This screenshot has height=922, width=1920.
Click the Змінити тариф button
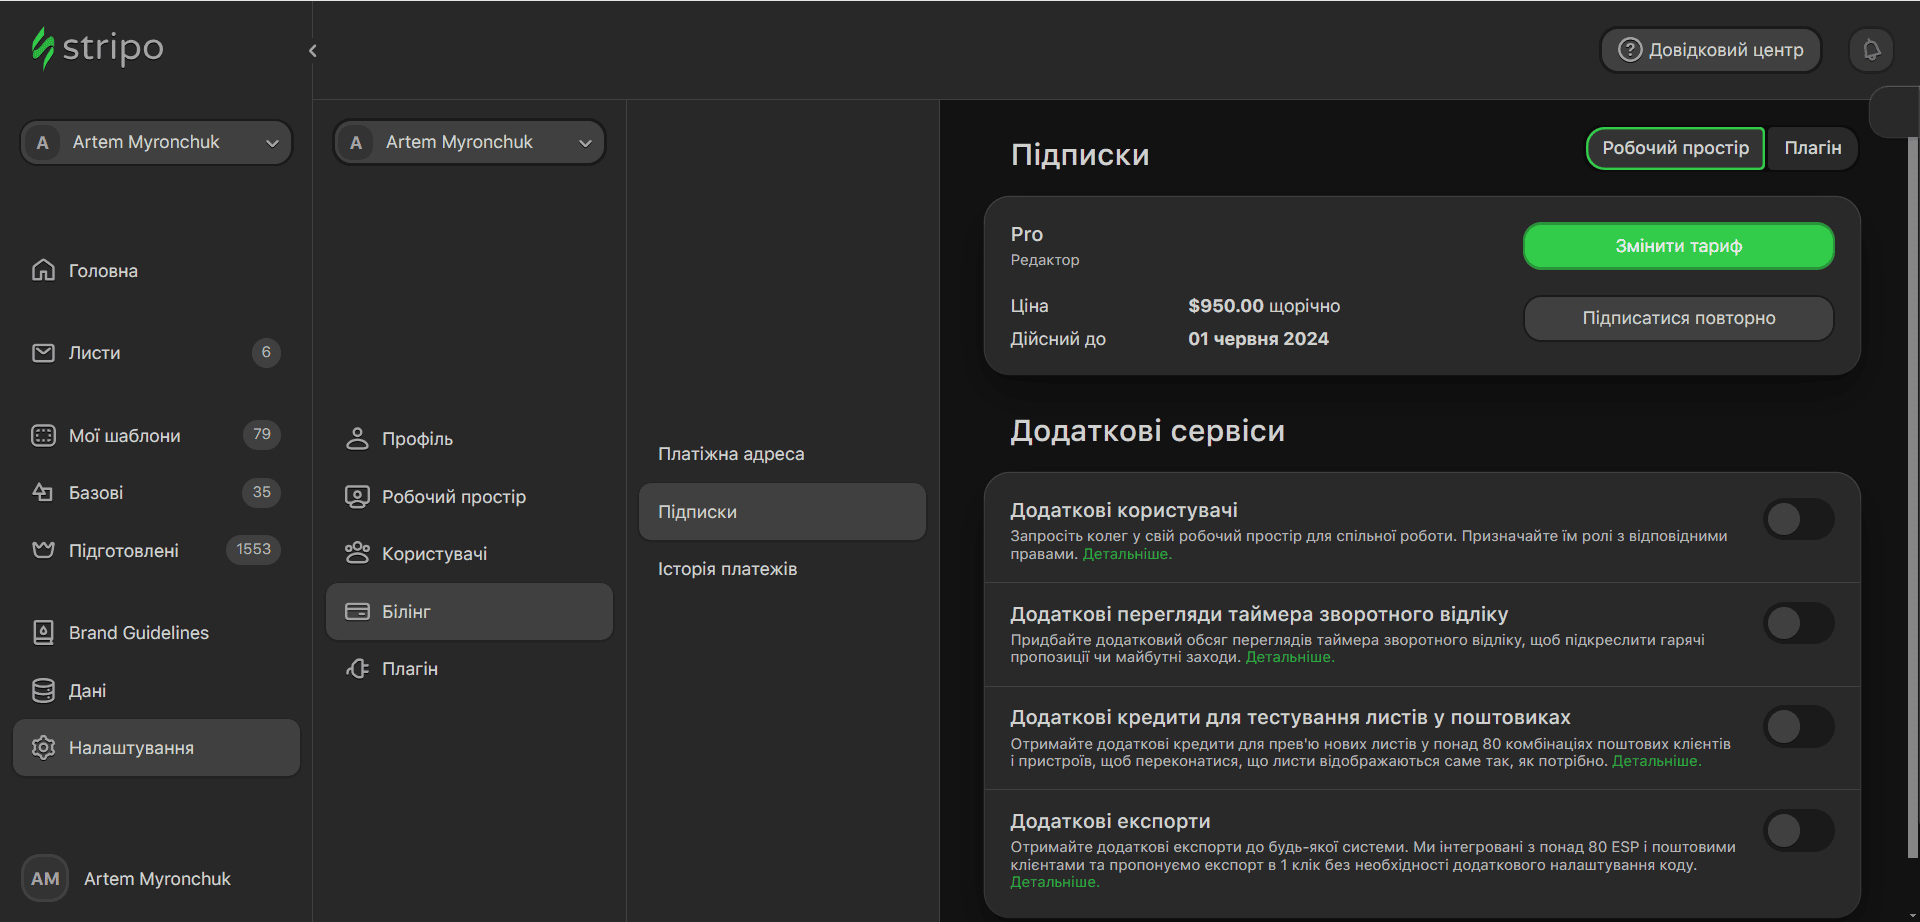coord(1678,246)
